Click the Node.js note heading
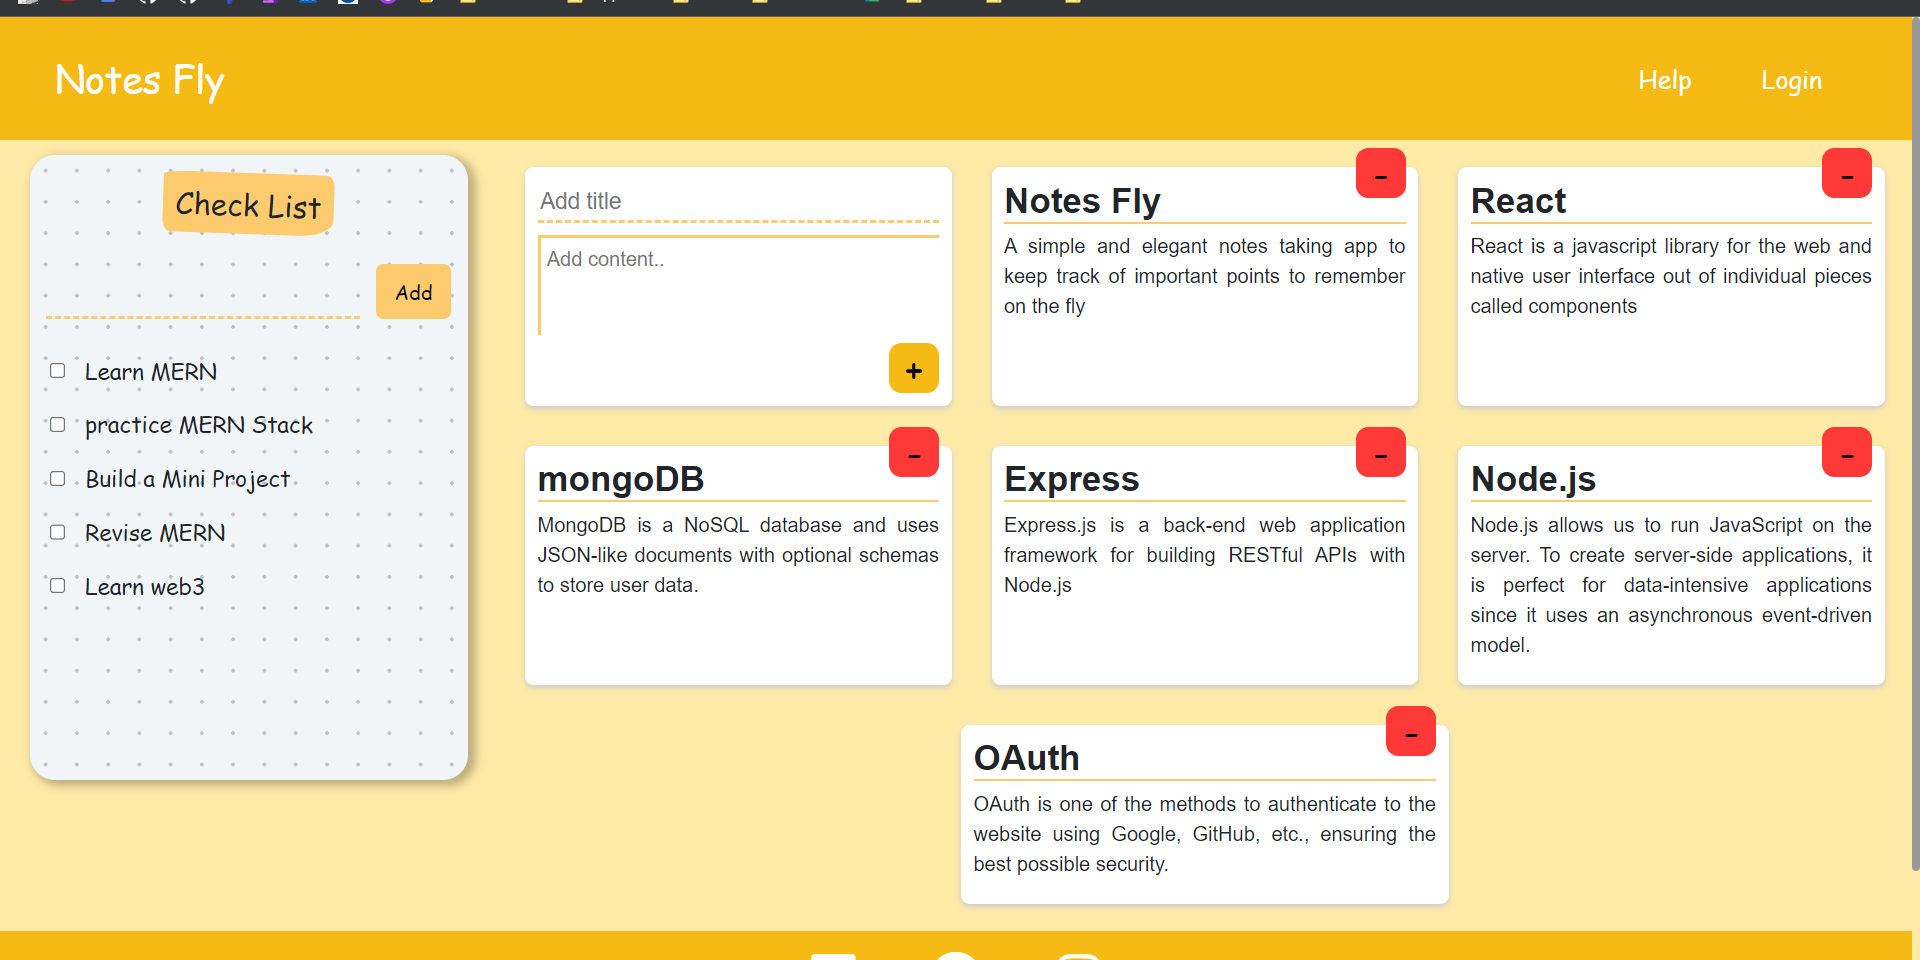Image resolution: width=1920 pixels, height=960 pixels. pyautogui.click(x=1533, y=480)
